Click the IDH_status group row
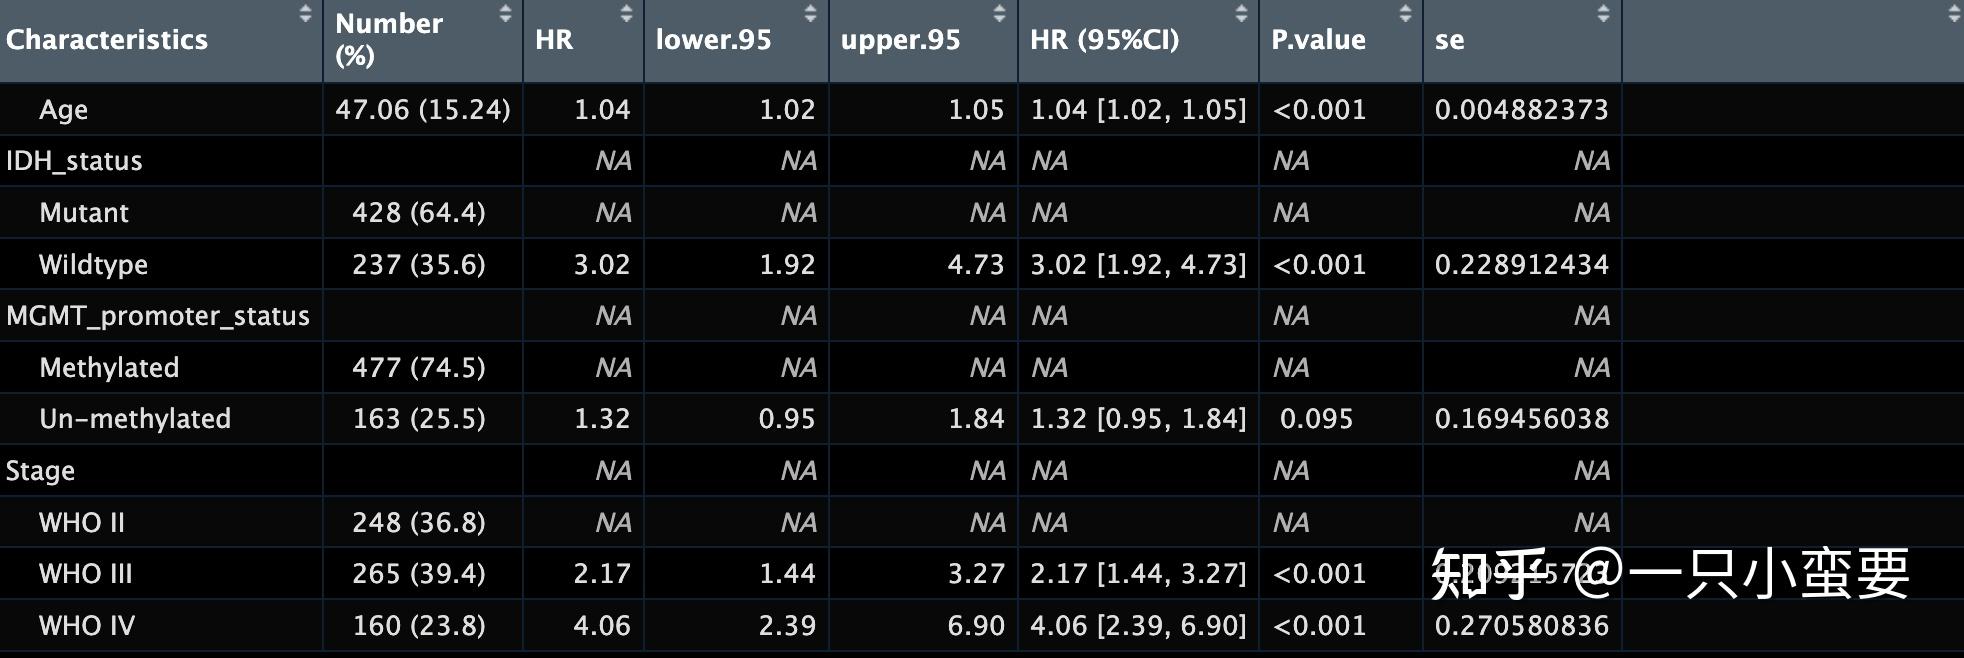 74,161
